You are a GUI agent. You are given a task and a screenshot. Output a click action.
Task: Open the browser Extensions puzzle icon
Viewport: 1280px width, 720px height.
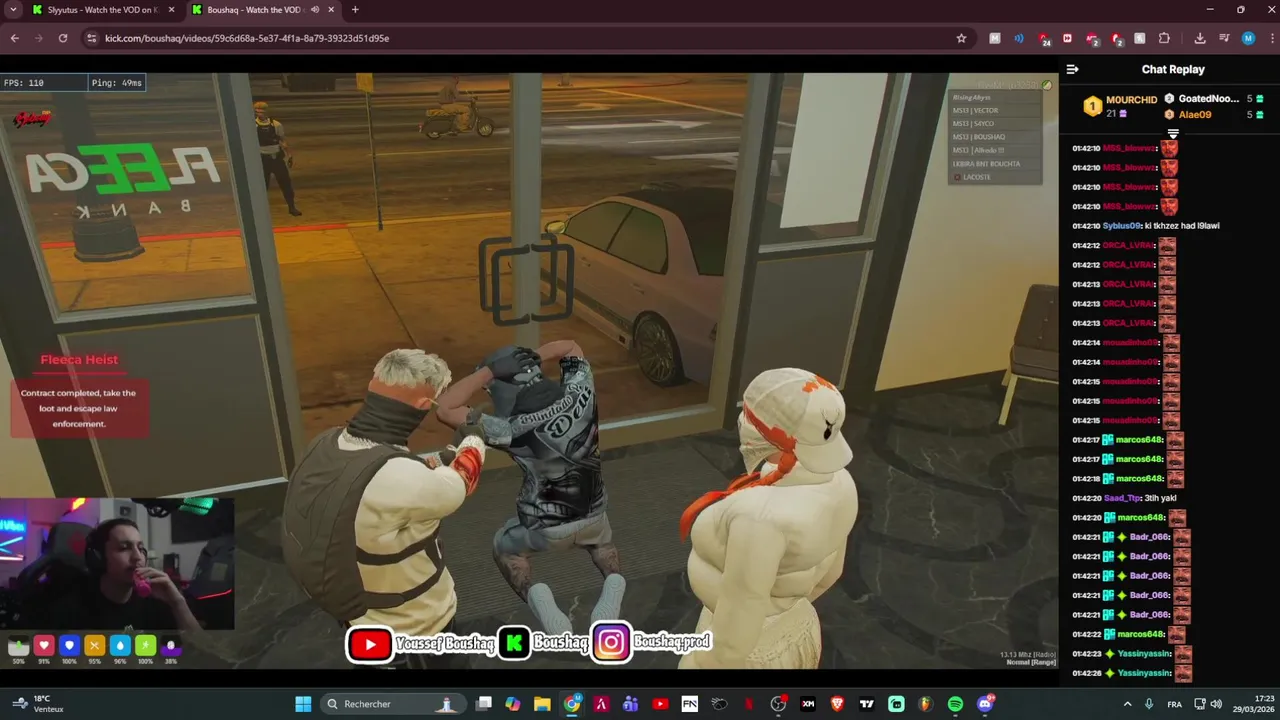click(1164, 38)
